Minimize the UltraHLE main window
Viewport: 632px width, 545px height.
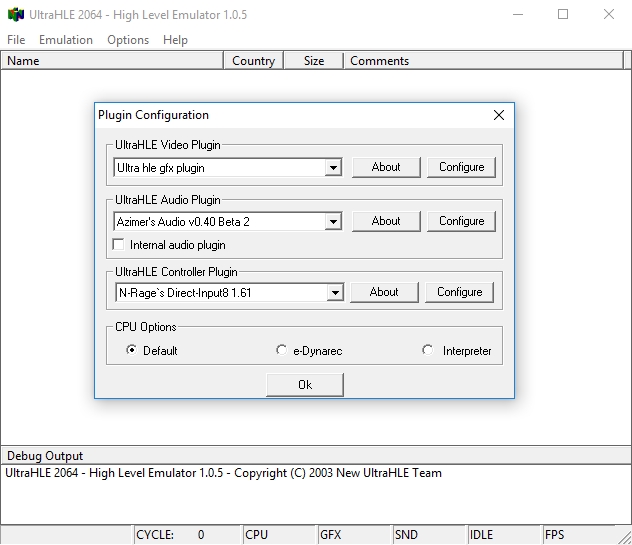(518, 15)
